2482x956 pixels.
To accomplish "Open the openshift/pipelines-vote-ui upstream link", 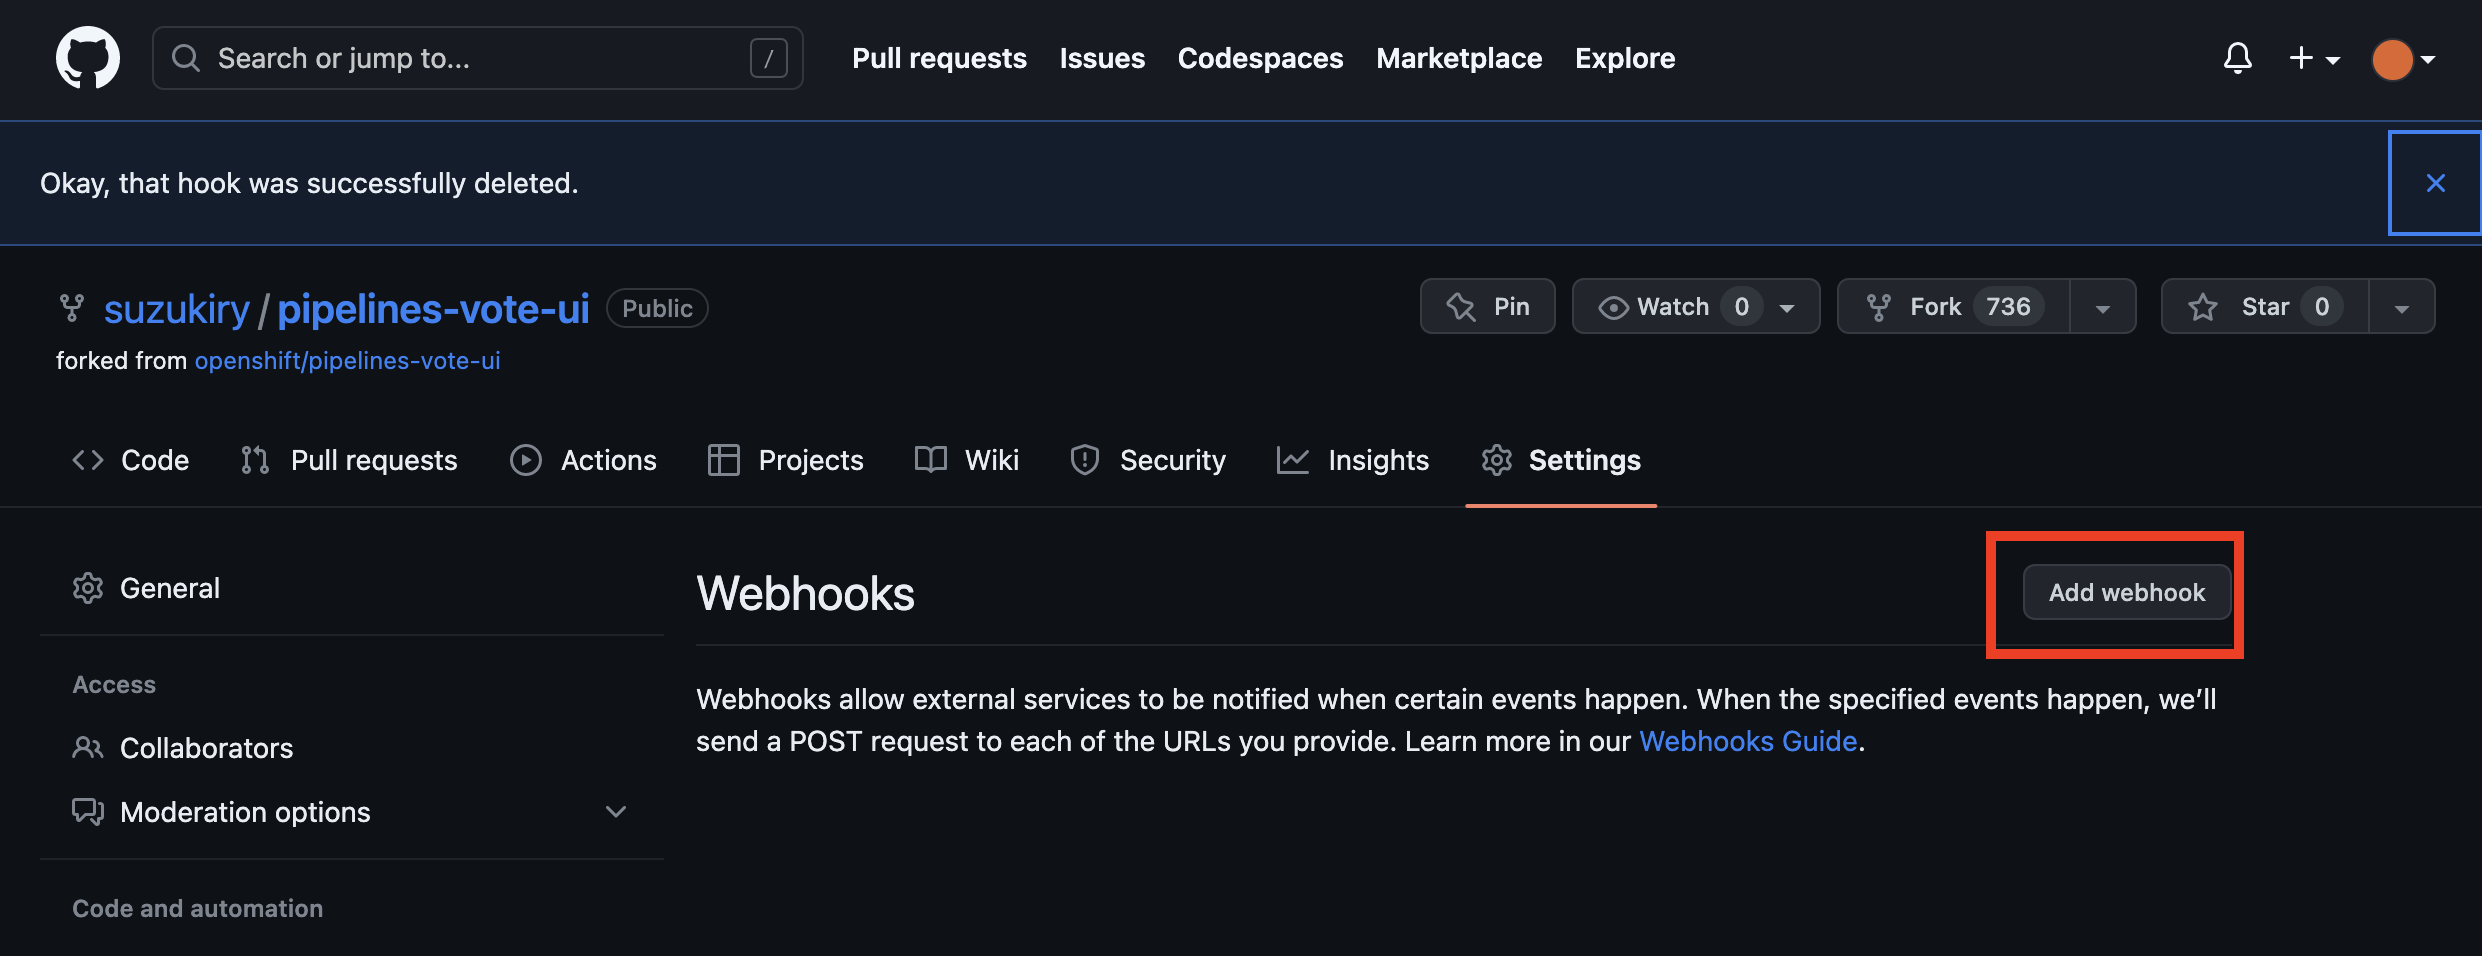I will click(x=347, y=361).
